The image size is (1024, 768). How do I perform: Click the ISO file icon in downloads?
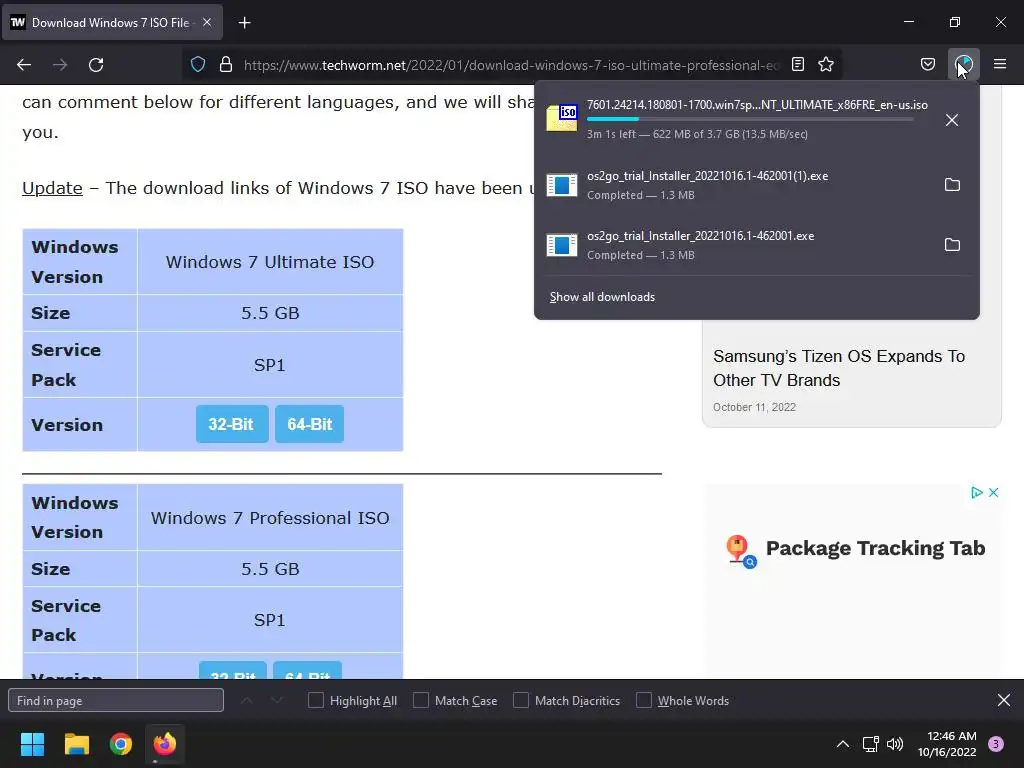point(562,118)
